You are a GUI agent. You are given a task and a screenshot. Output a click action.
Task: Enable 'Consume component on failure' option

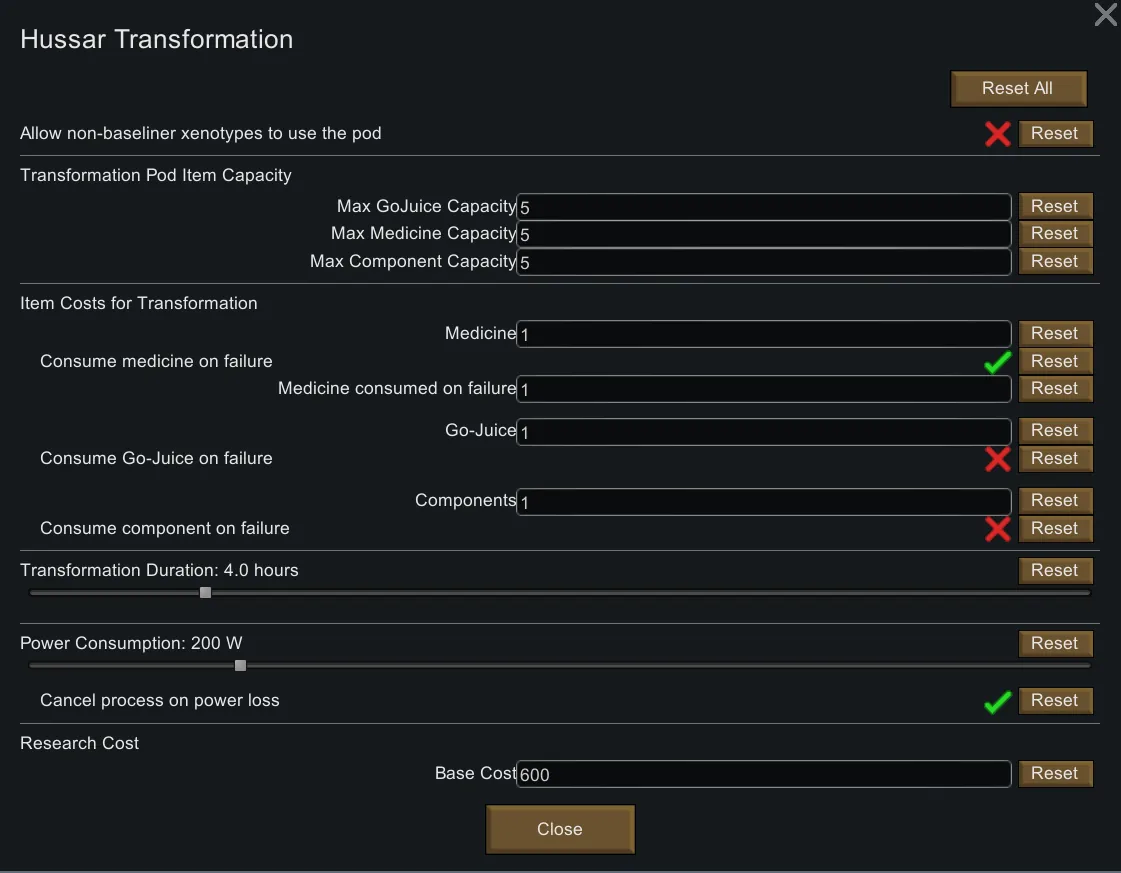tap(997, 529)
